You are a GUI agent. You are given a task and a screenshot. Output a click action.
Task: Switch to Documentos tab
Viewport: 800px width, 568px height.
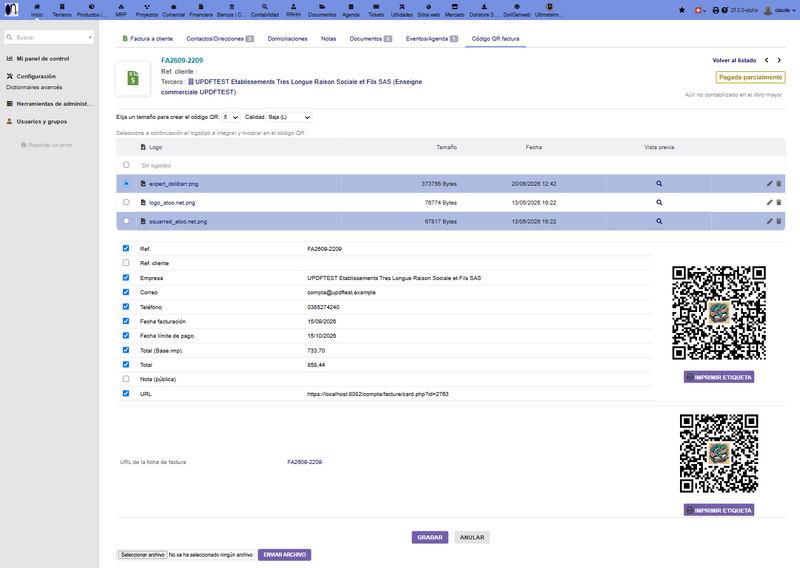(x=371, y=39)
